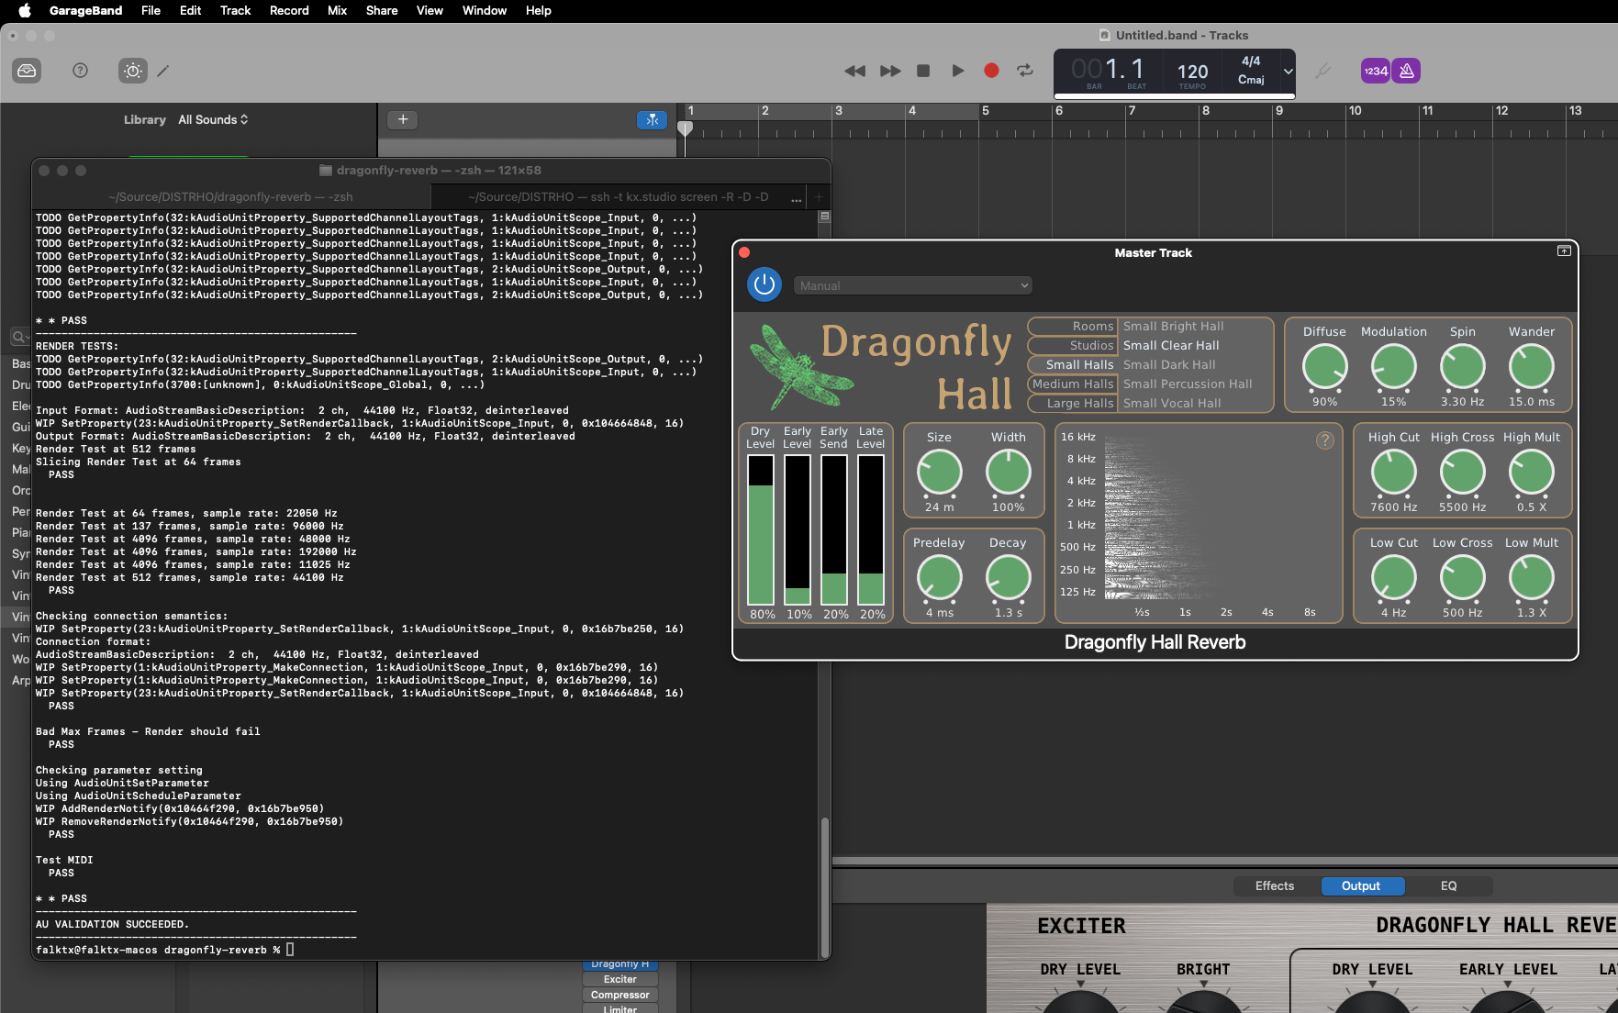Click the Spin knob
The image size is (1618, 1013).
pos(1462,367)
